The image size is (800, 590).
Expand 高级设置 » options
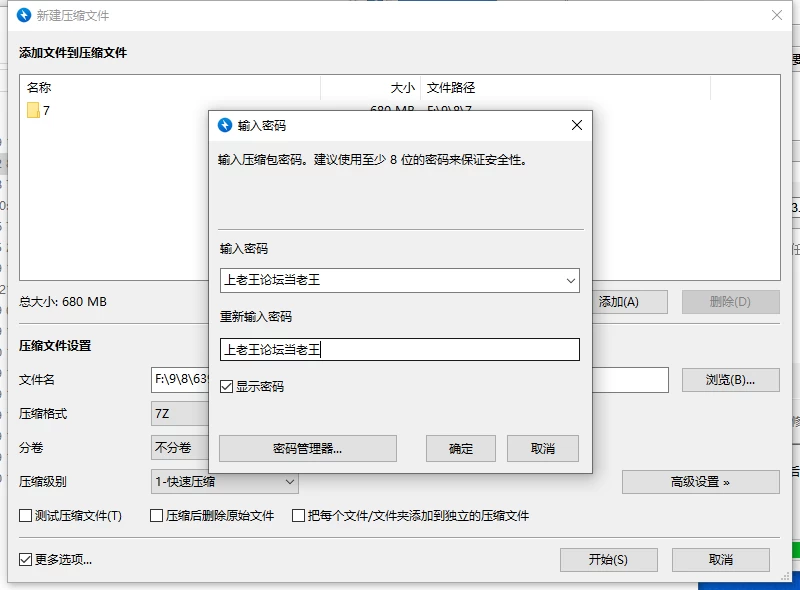701,482
